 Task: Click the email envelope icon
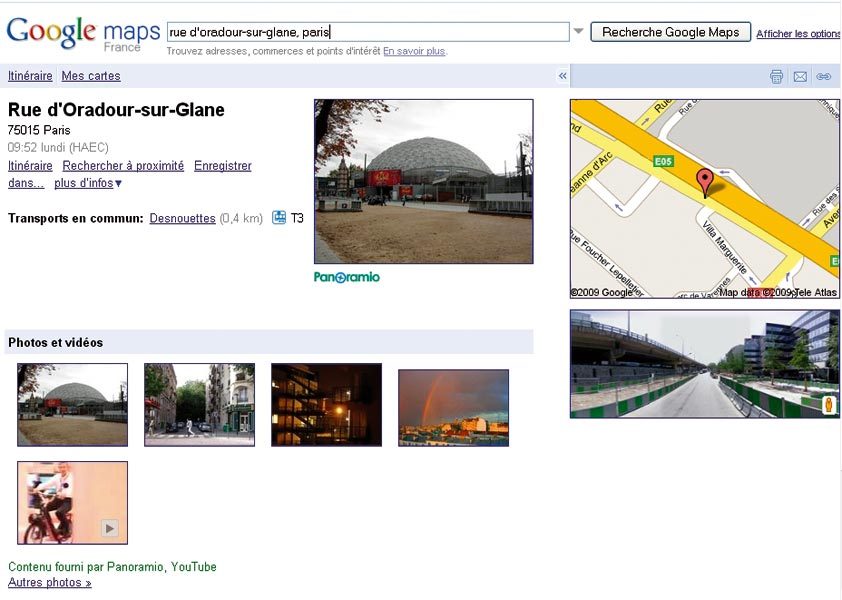point(800,76)
